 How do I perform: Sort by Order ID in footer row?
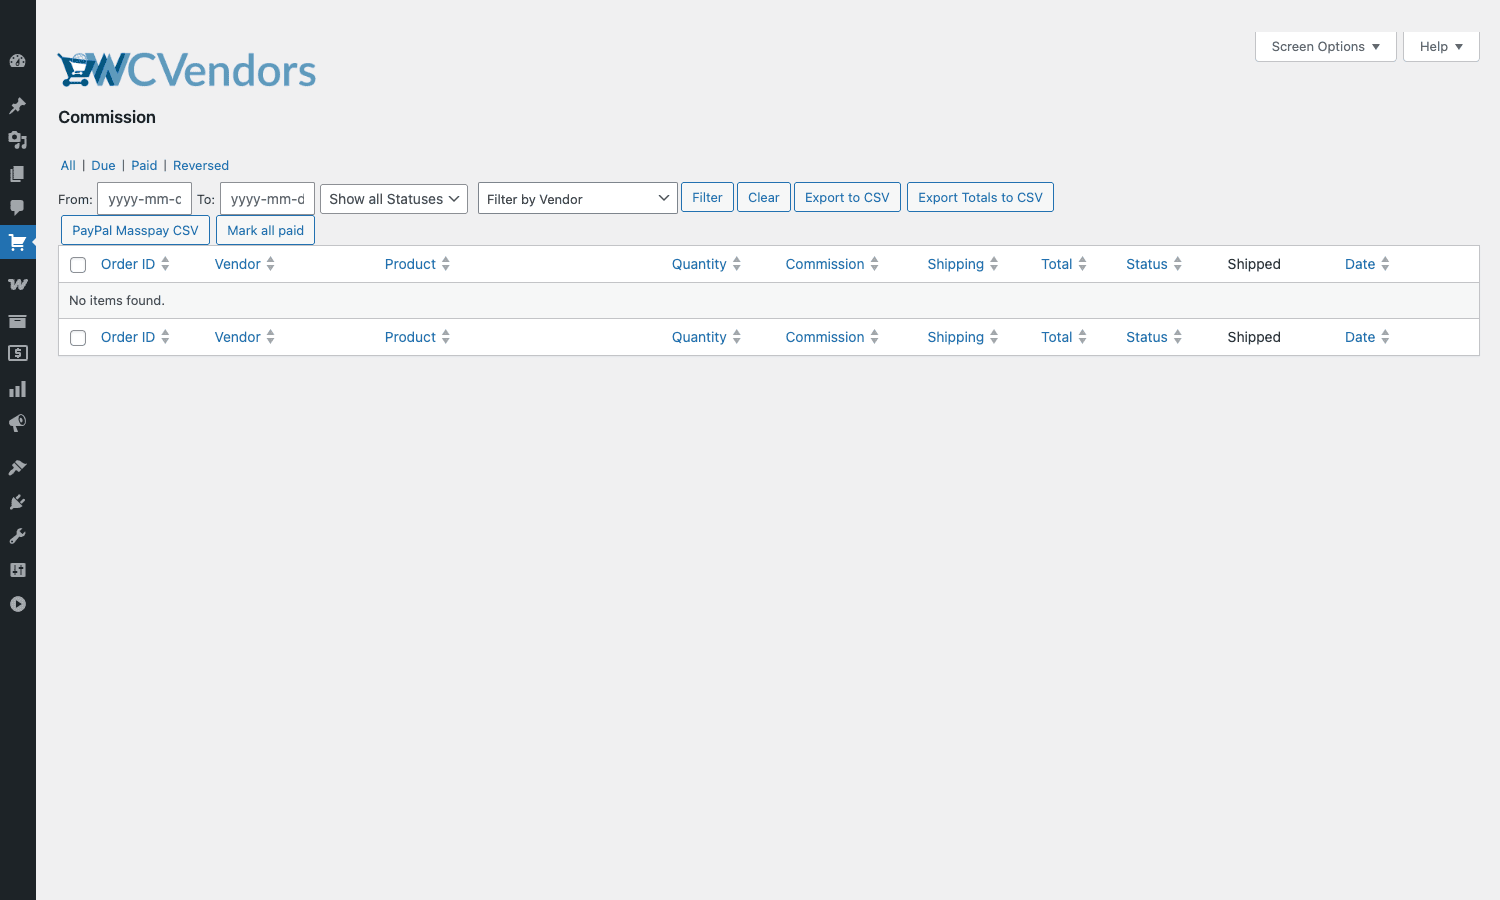point(135,337)
